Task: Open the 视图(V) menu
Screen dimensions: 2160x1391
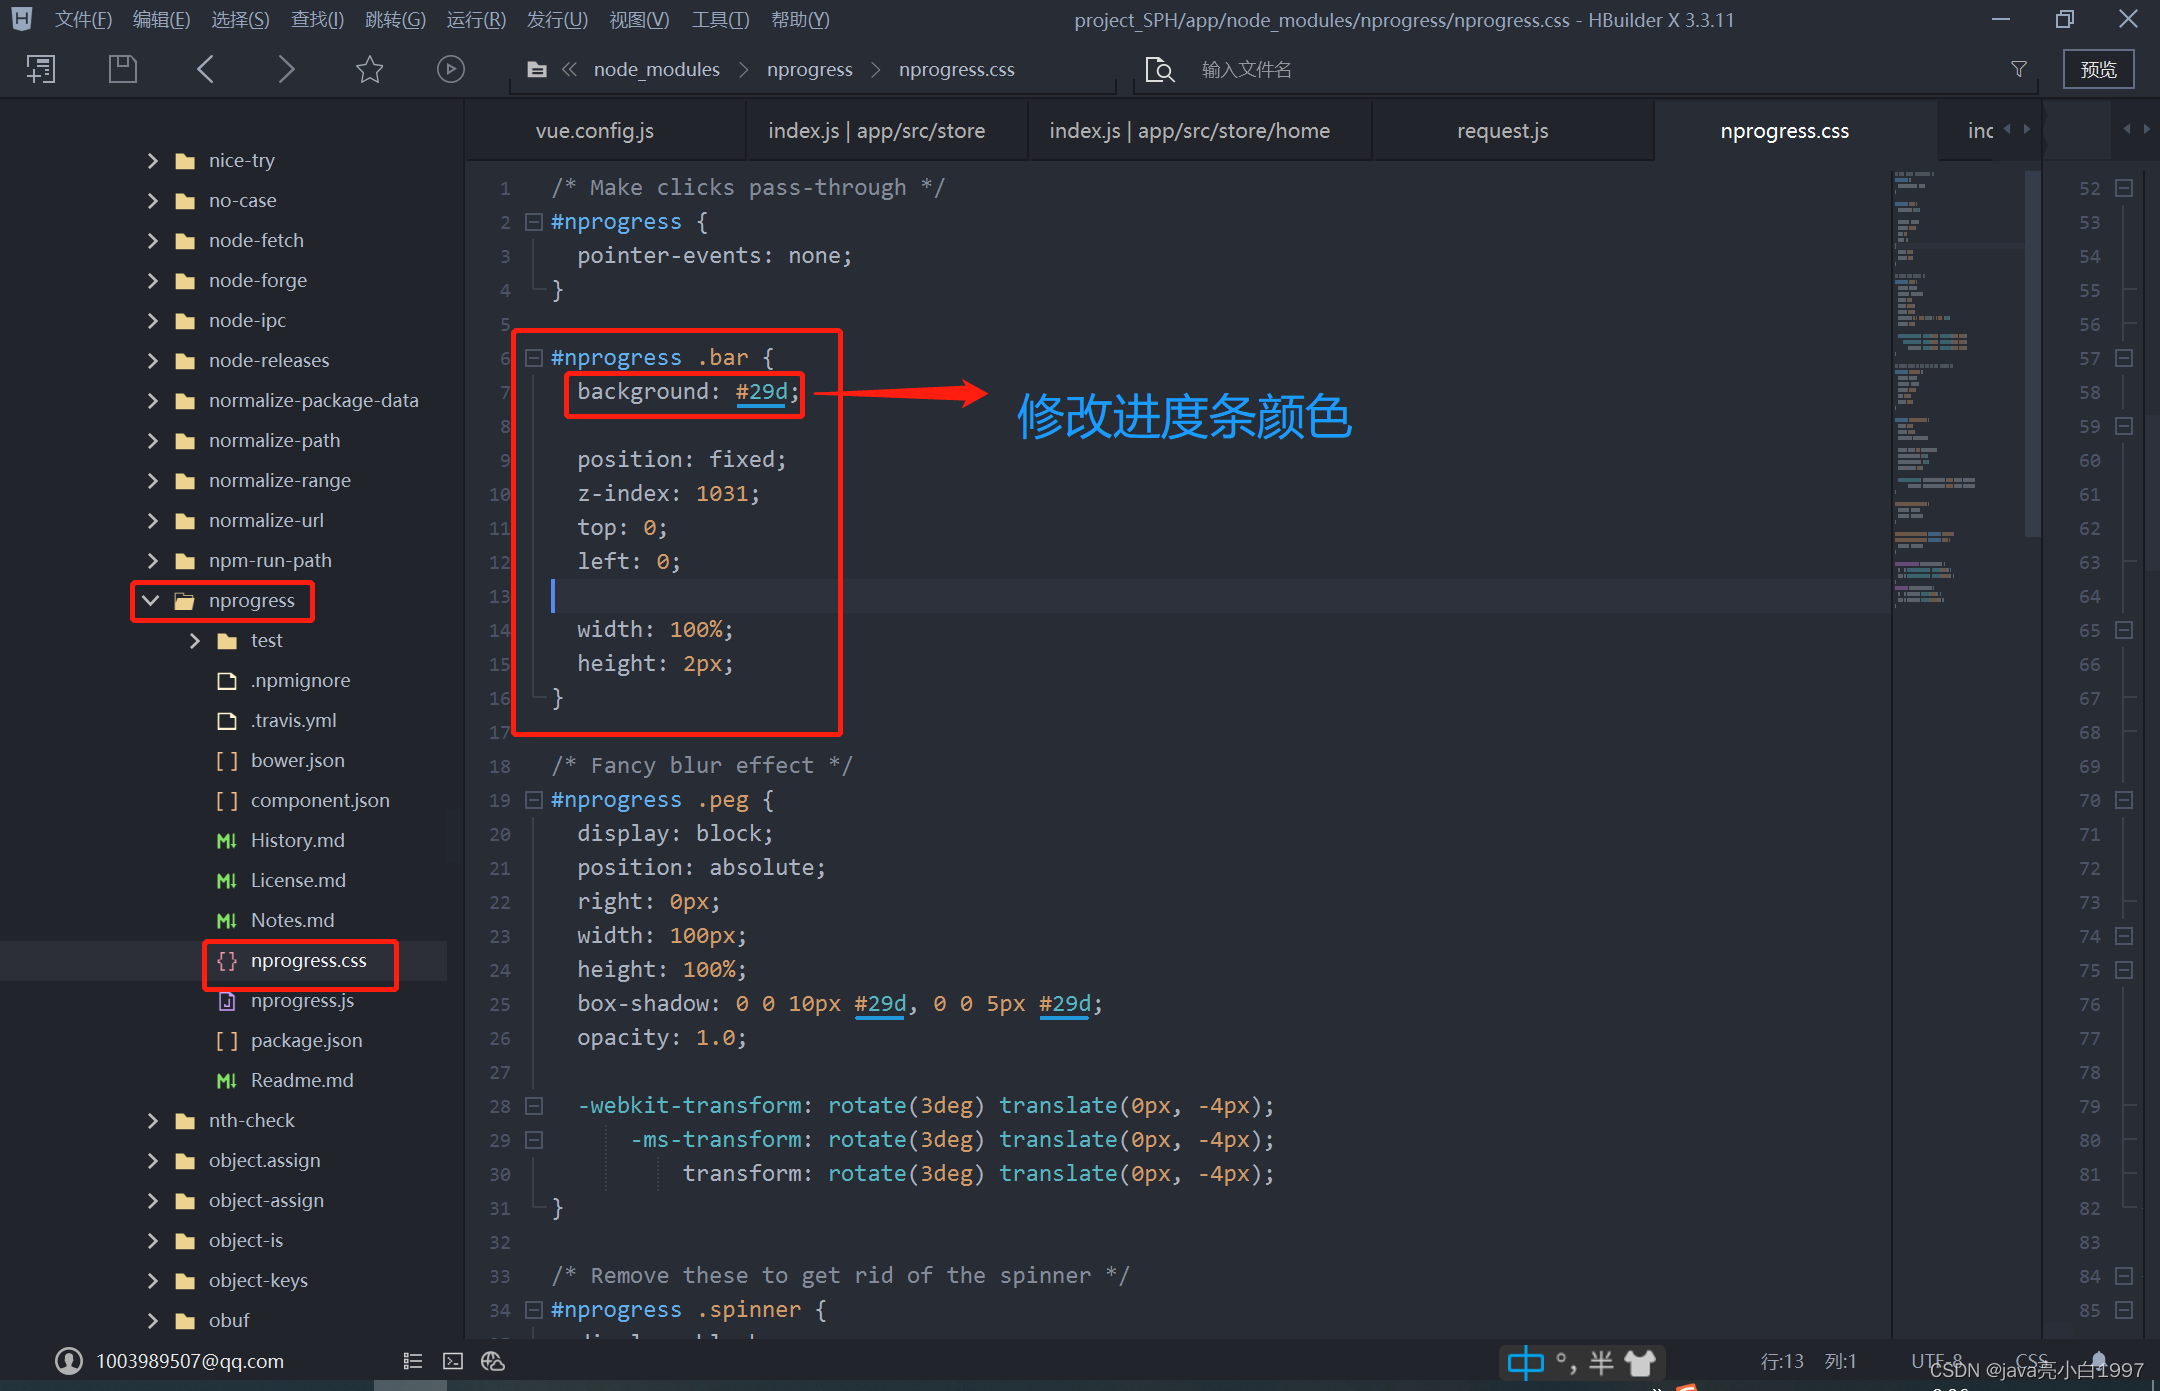Action: 639,20
